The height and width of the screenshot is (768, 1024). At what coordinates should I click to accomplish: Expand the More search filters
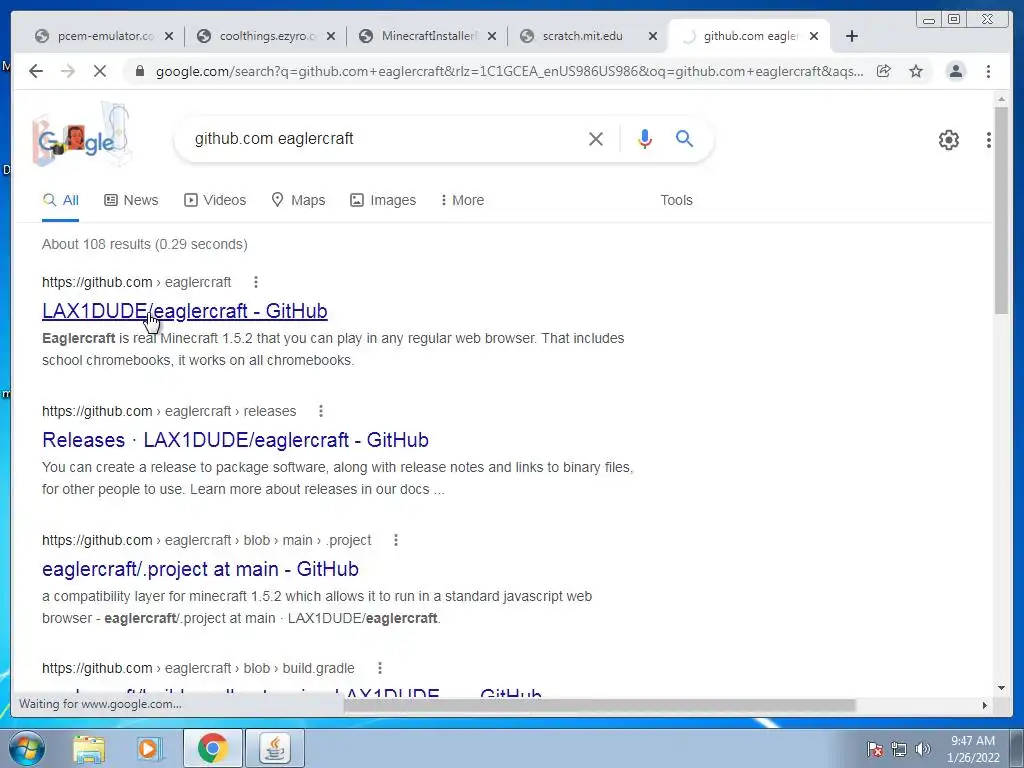coord(462,200)
